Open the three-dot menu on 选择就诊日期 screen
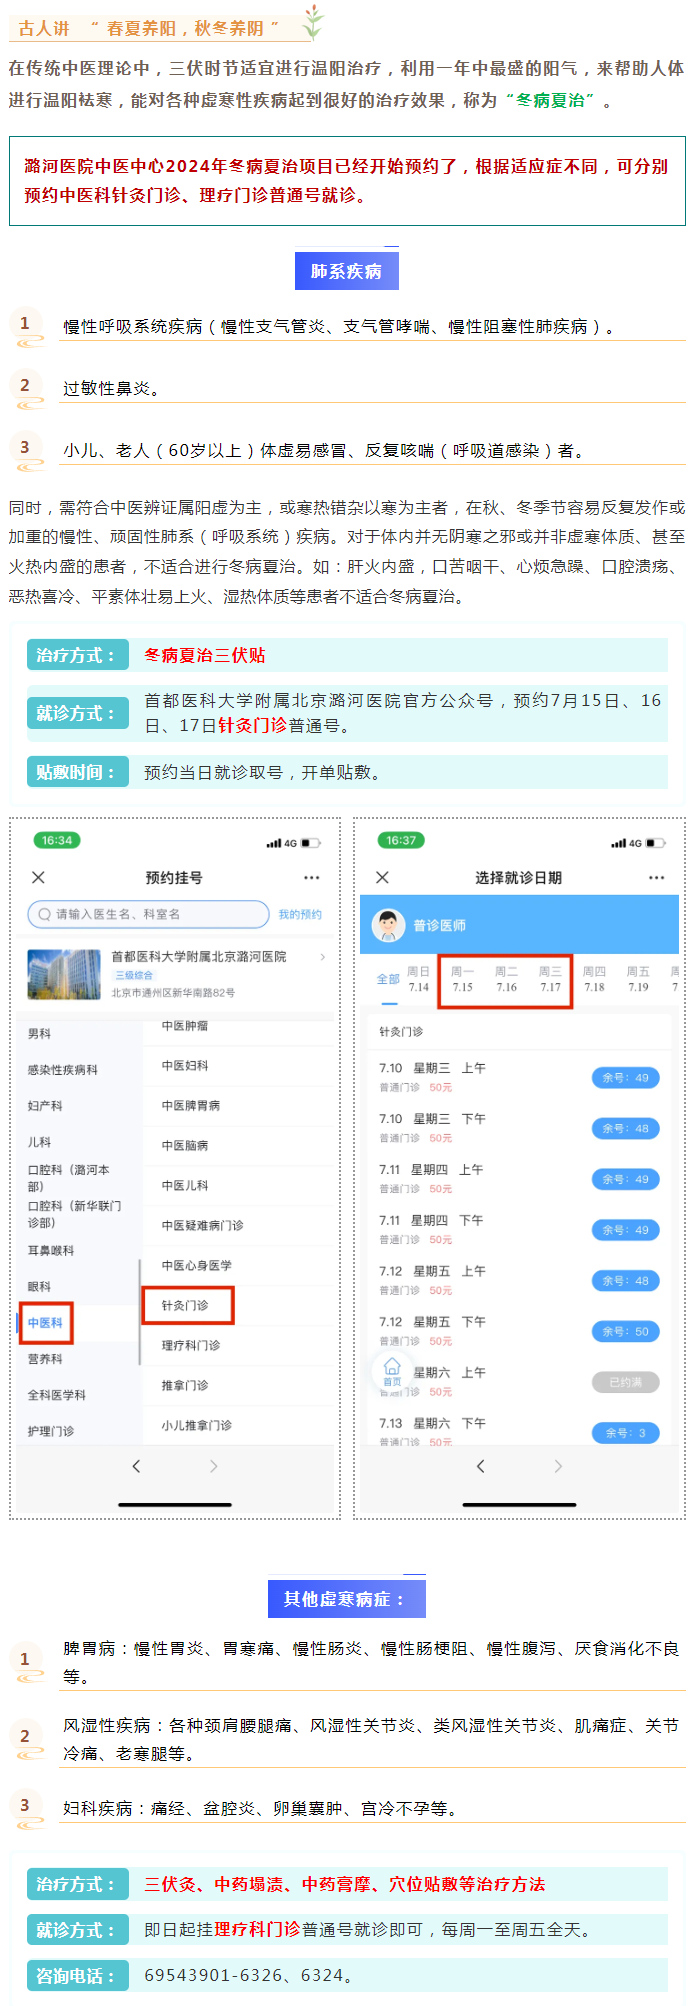The height and width of the screenshot is (2006, 693). (656, 877)
